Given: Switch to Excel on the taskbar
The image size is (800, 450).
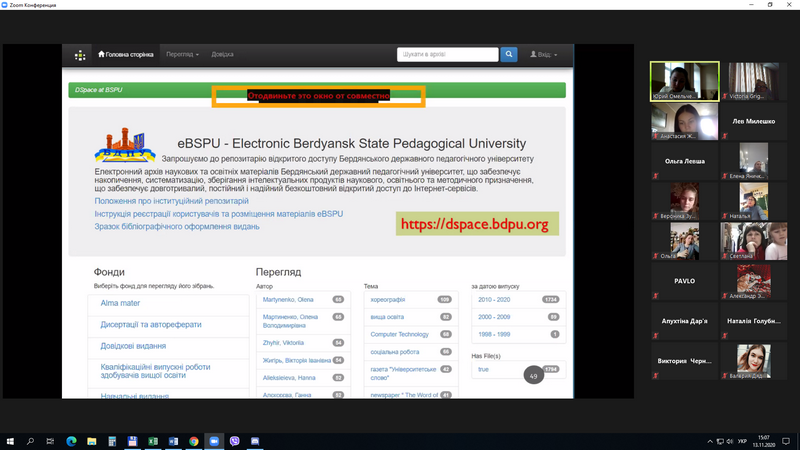Looking at the screenshot, I should [153, 441].
